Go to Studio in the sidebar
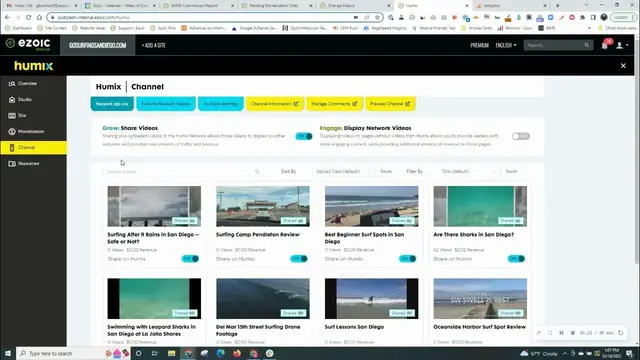This screenshot has width=640, height=360. pos(24,100)
